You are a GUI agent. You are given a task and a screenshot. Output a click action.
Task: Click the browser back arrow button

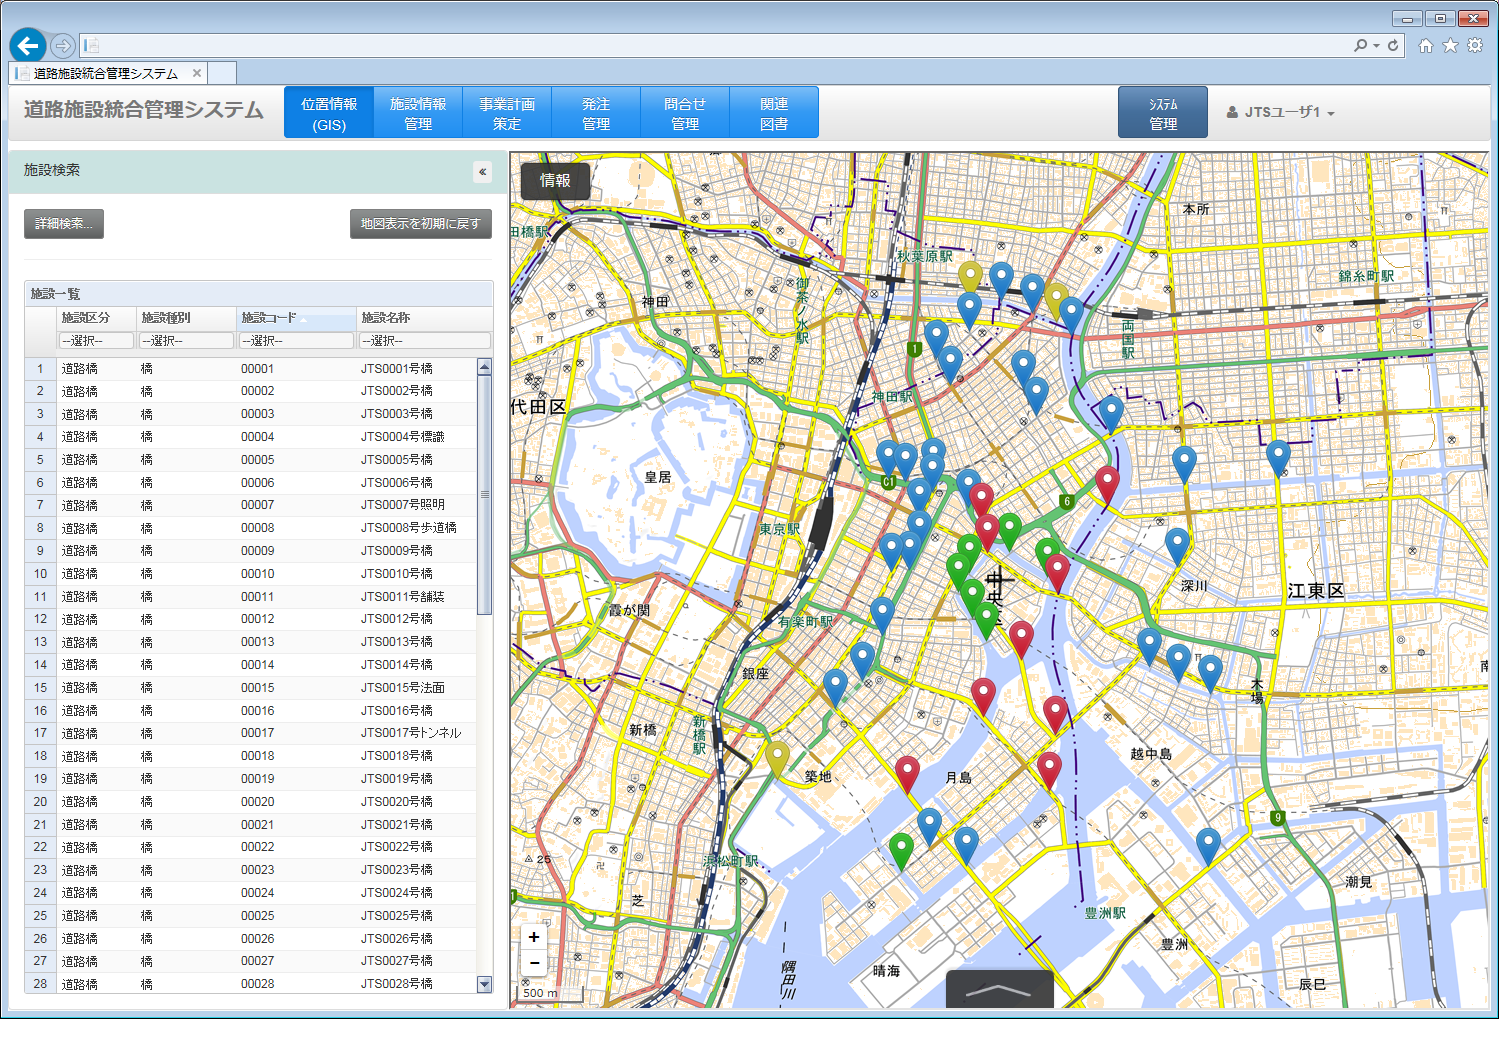28,45
